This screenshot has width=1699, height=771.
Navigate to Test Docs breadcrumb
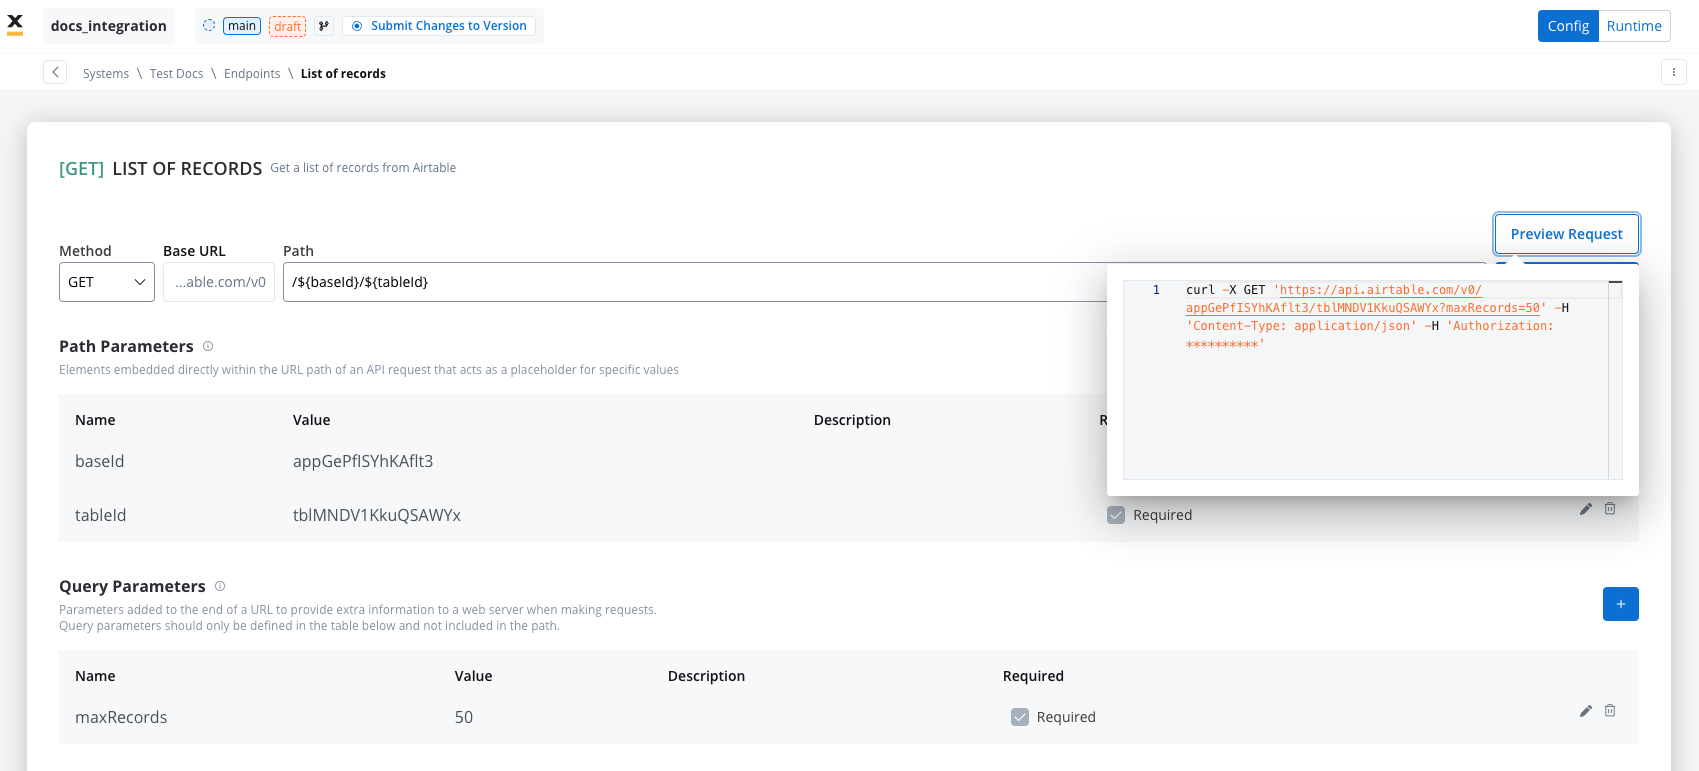click(176, 74)
